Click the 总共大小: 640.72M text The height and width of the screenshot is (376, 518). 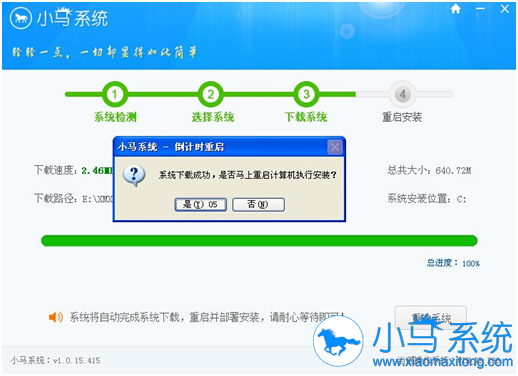429,170
